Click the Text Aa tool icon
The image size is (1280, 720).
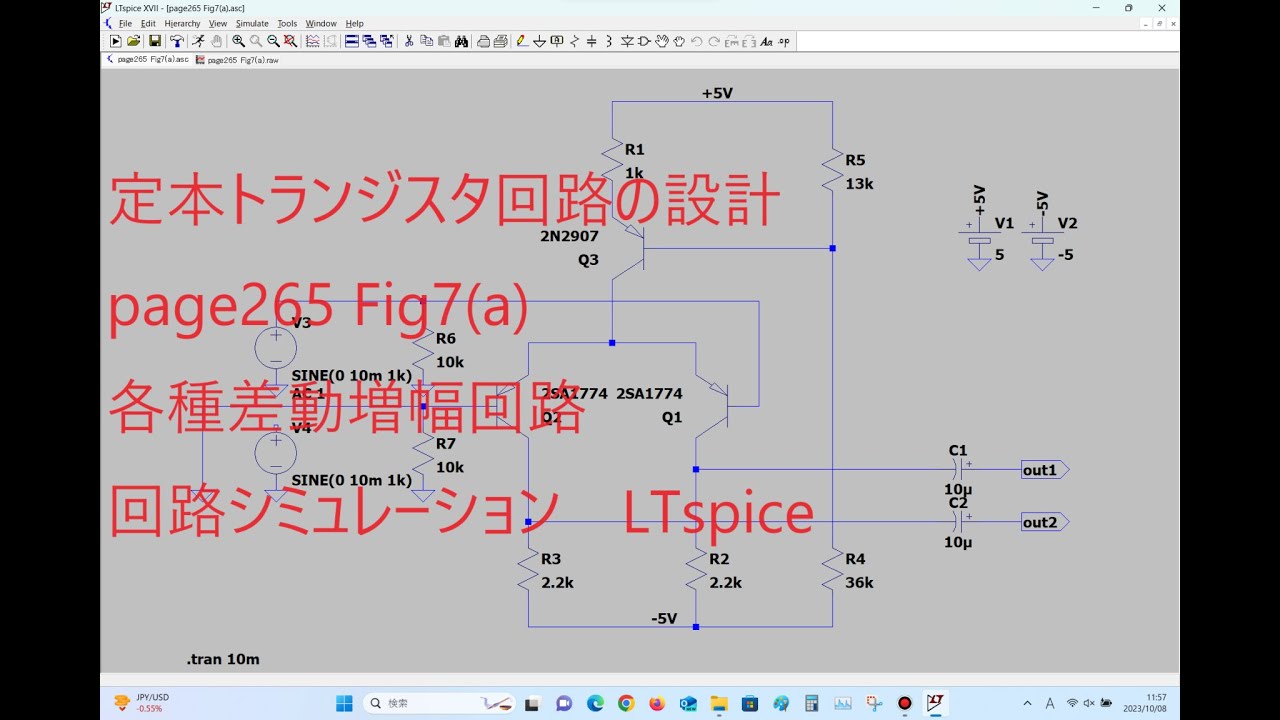point(766,41)
